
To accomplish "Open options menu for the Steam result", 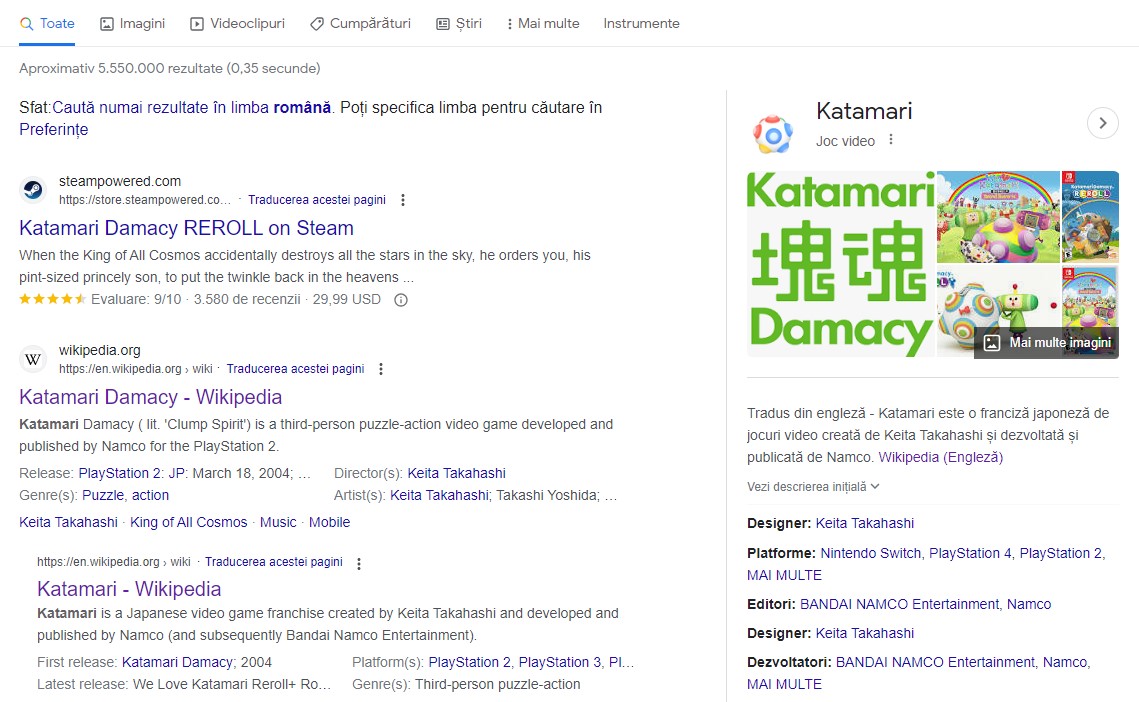I will 403,200.
